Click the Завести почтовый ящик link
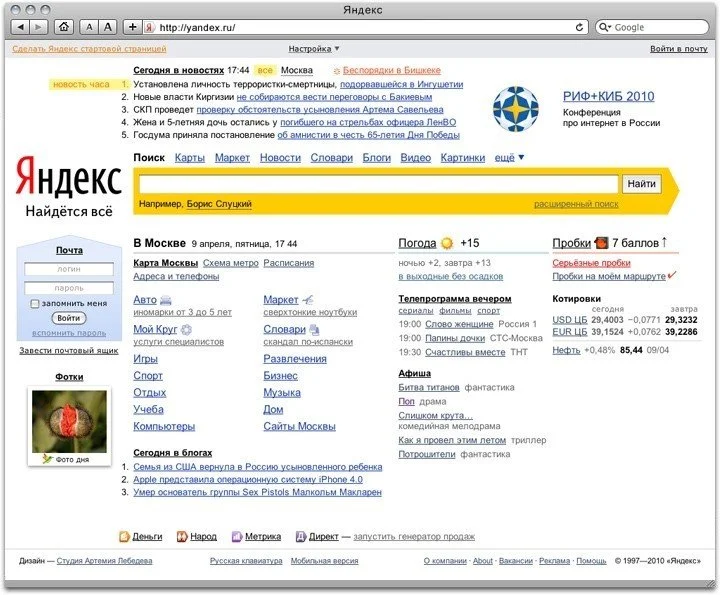This screenshot has width=720, height=595. click(69, 351)
